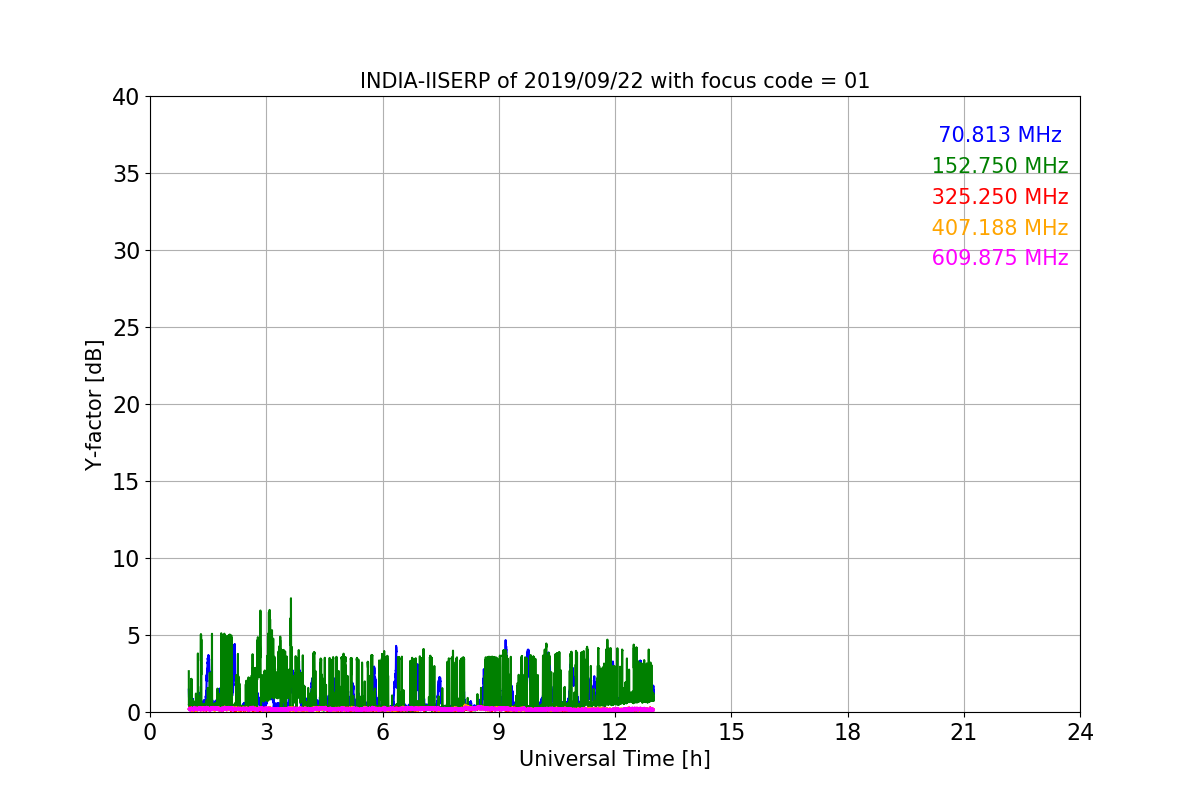Image resolution: width=1200 pixels, height=800 pixels.
Task: Click the 407.188 MHz orange legend entry
Action: [x=999, y=228]
